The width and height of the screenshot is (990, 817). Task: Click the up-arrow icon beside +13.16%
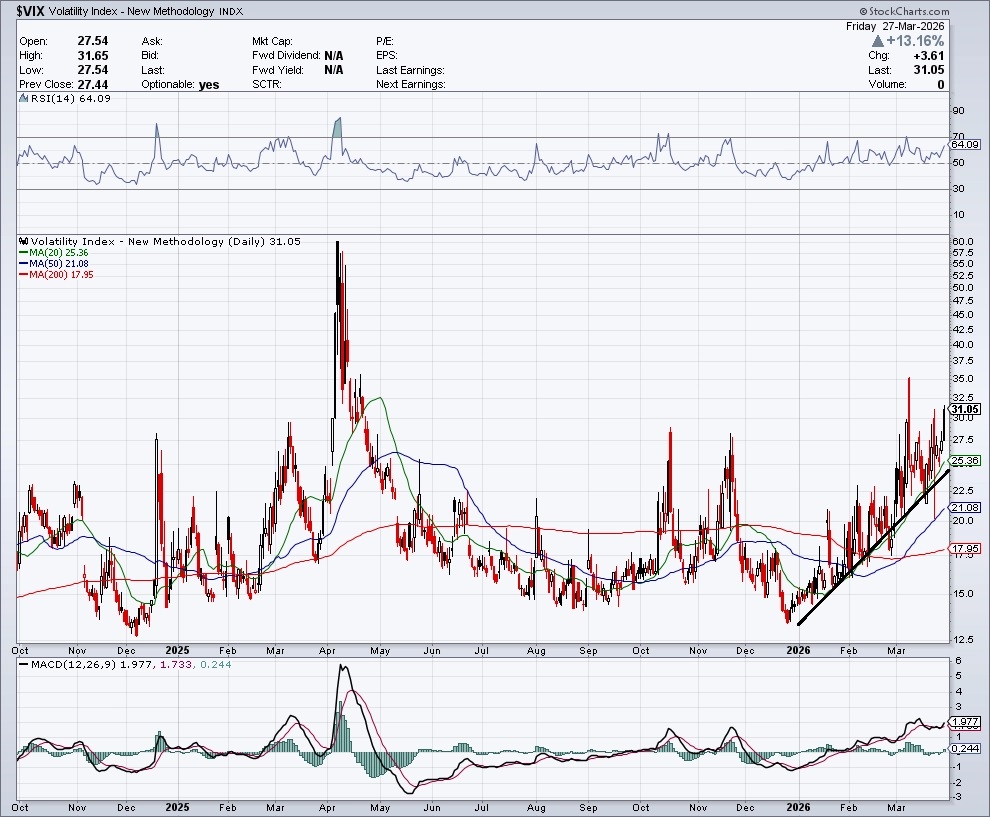click(x=879, y=41)
